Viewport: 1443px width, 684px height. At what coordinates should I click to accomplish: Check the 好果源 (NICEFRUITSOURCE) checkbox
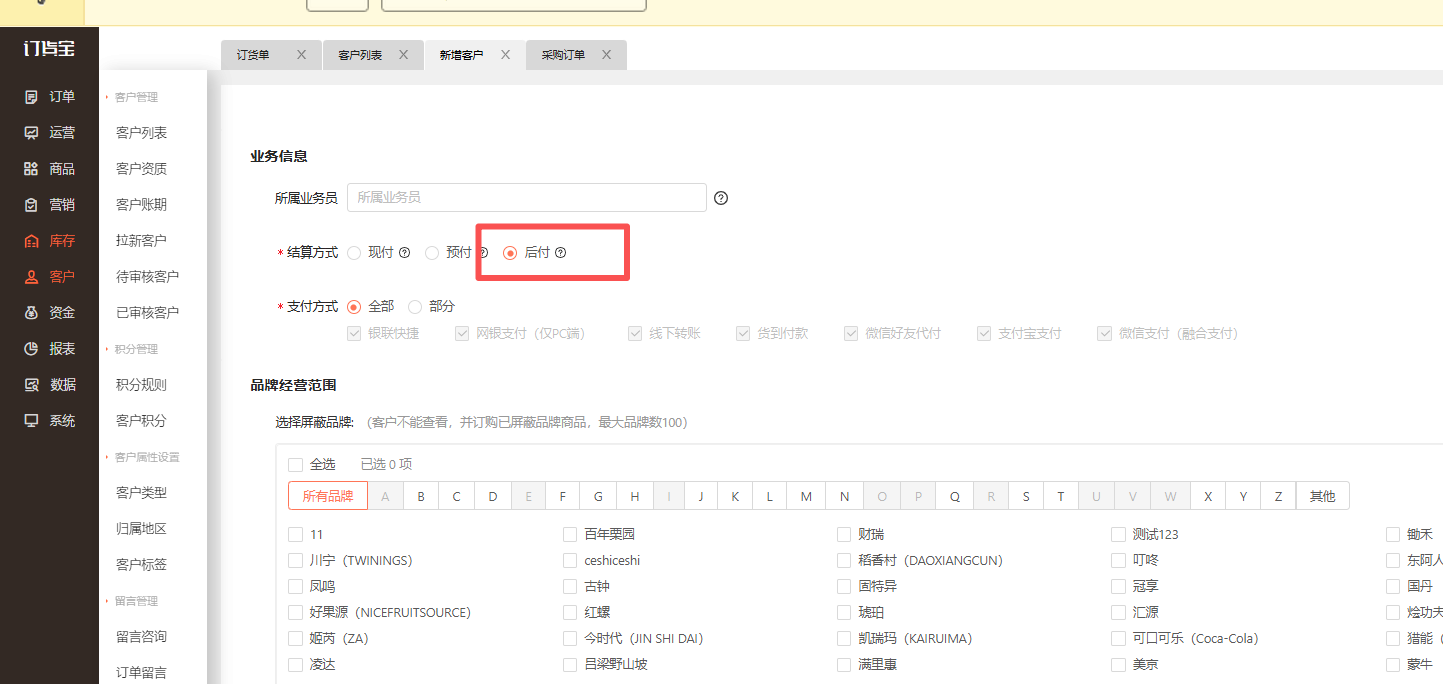[295, 613]
